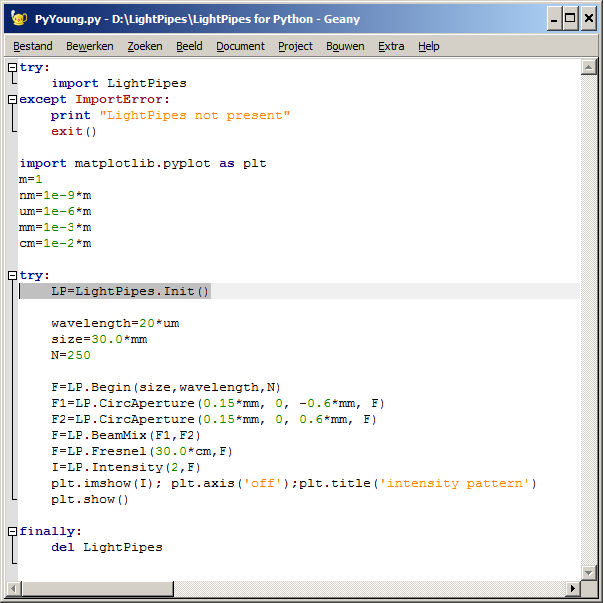The height and width of the screenshot is (603, 604).
Task: Collapse the except ImportError fold marker
Action: [12, 99]
